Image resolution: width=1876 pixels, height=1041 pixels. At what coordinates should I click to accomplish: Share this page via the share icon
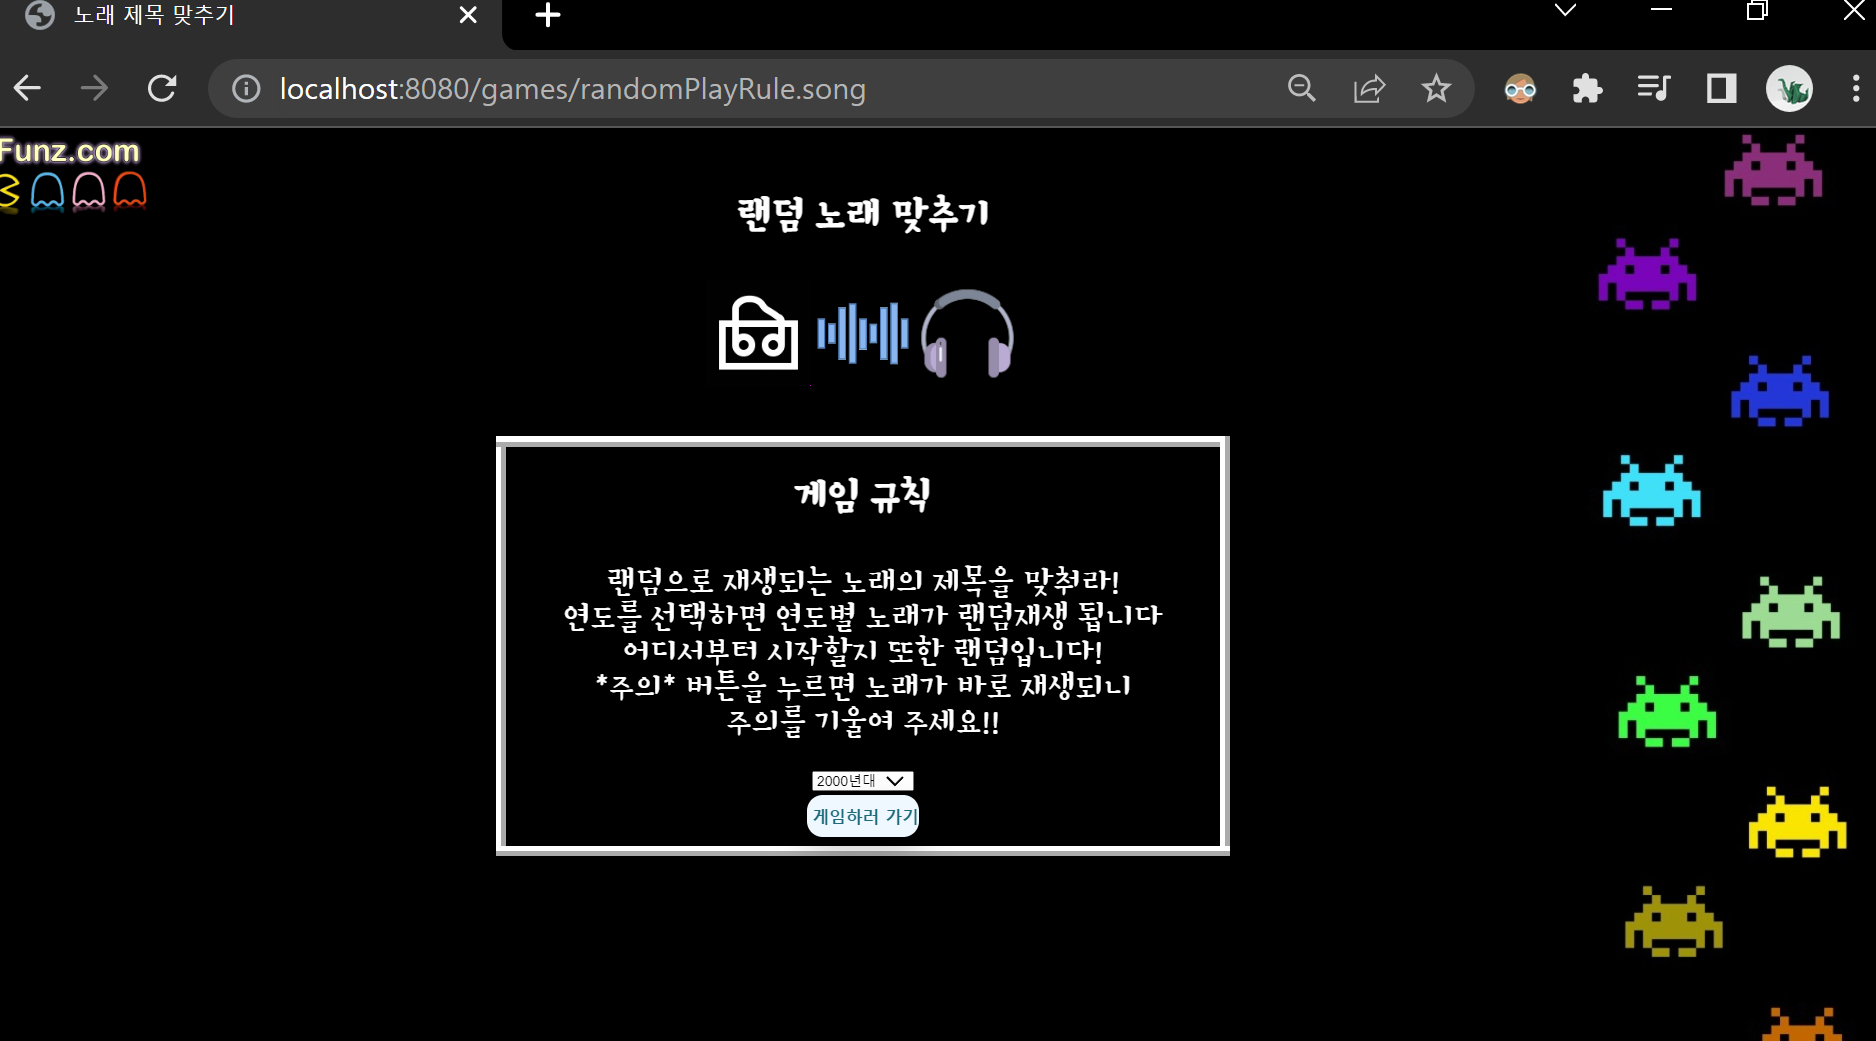pyautogui.click(x=1368, y=88)
